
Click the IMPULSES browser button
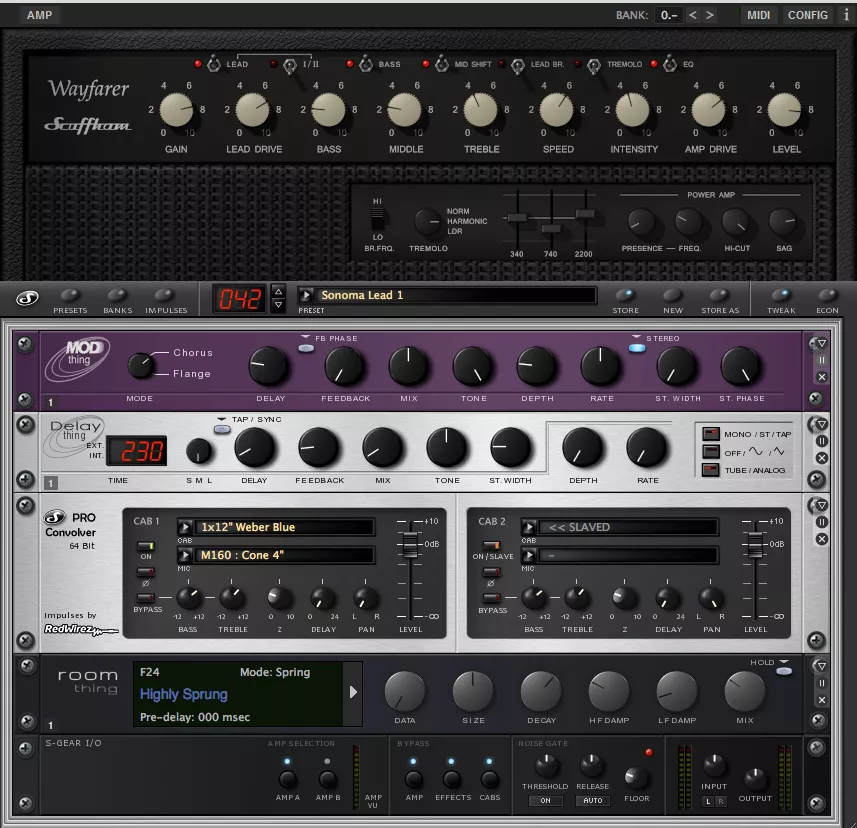tap(163, 296)
